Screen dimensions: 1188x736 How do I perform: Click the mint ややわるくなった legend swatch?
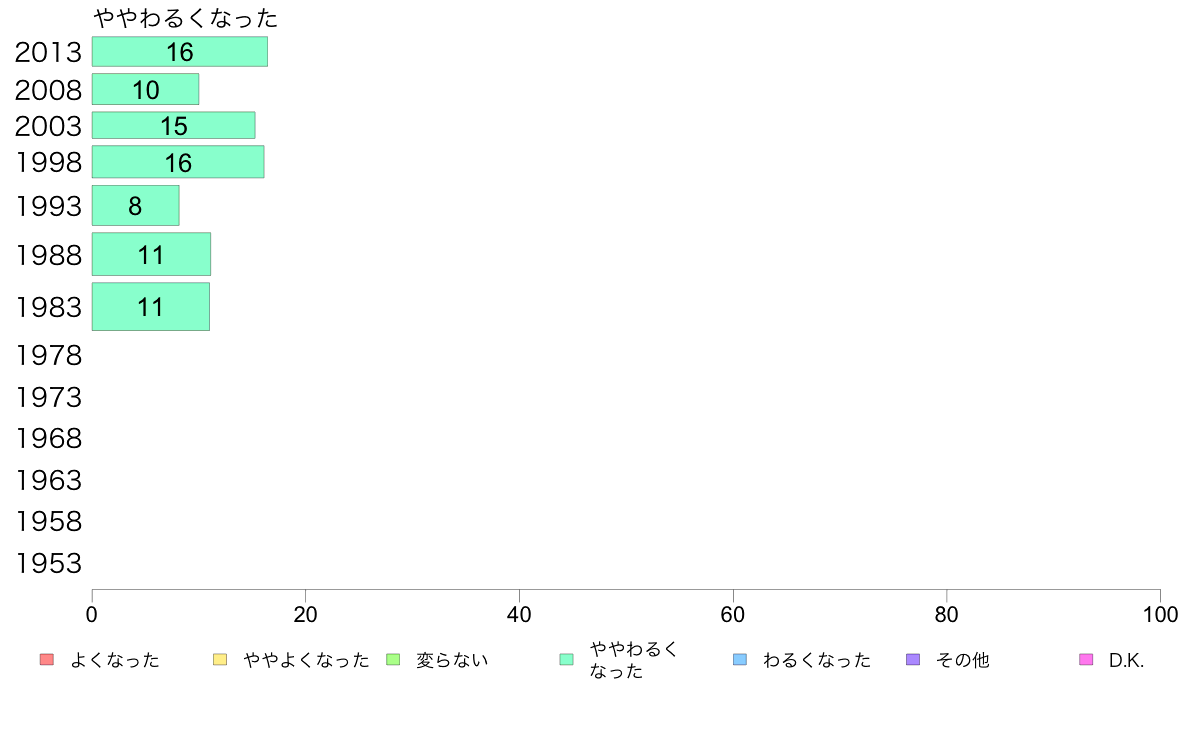point(567,660)
